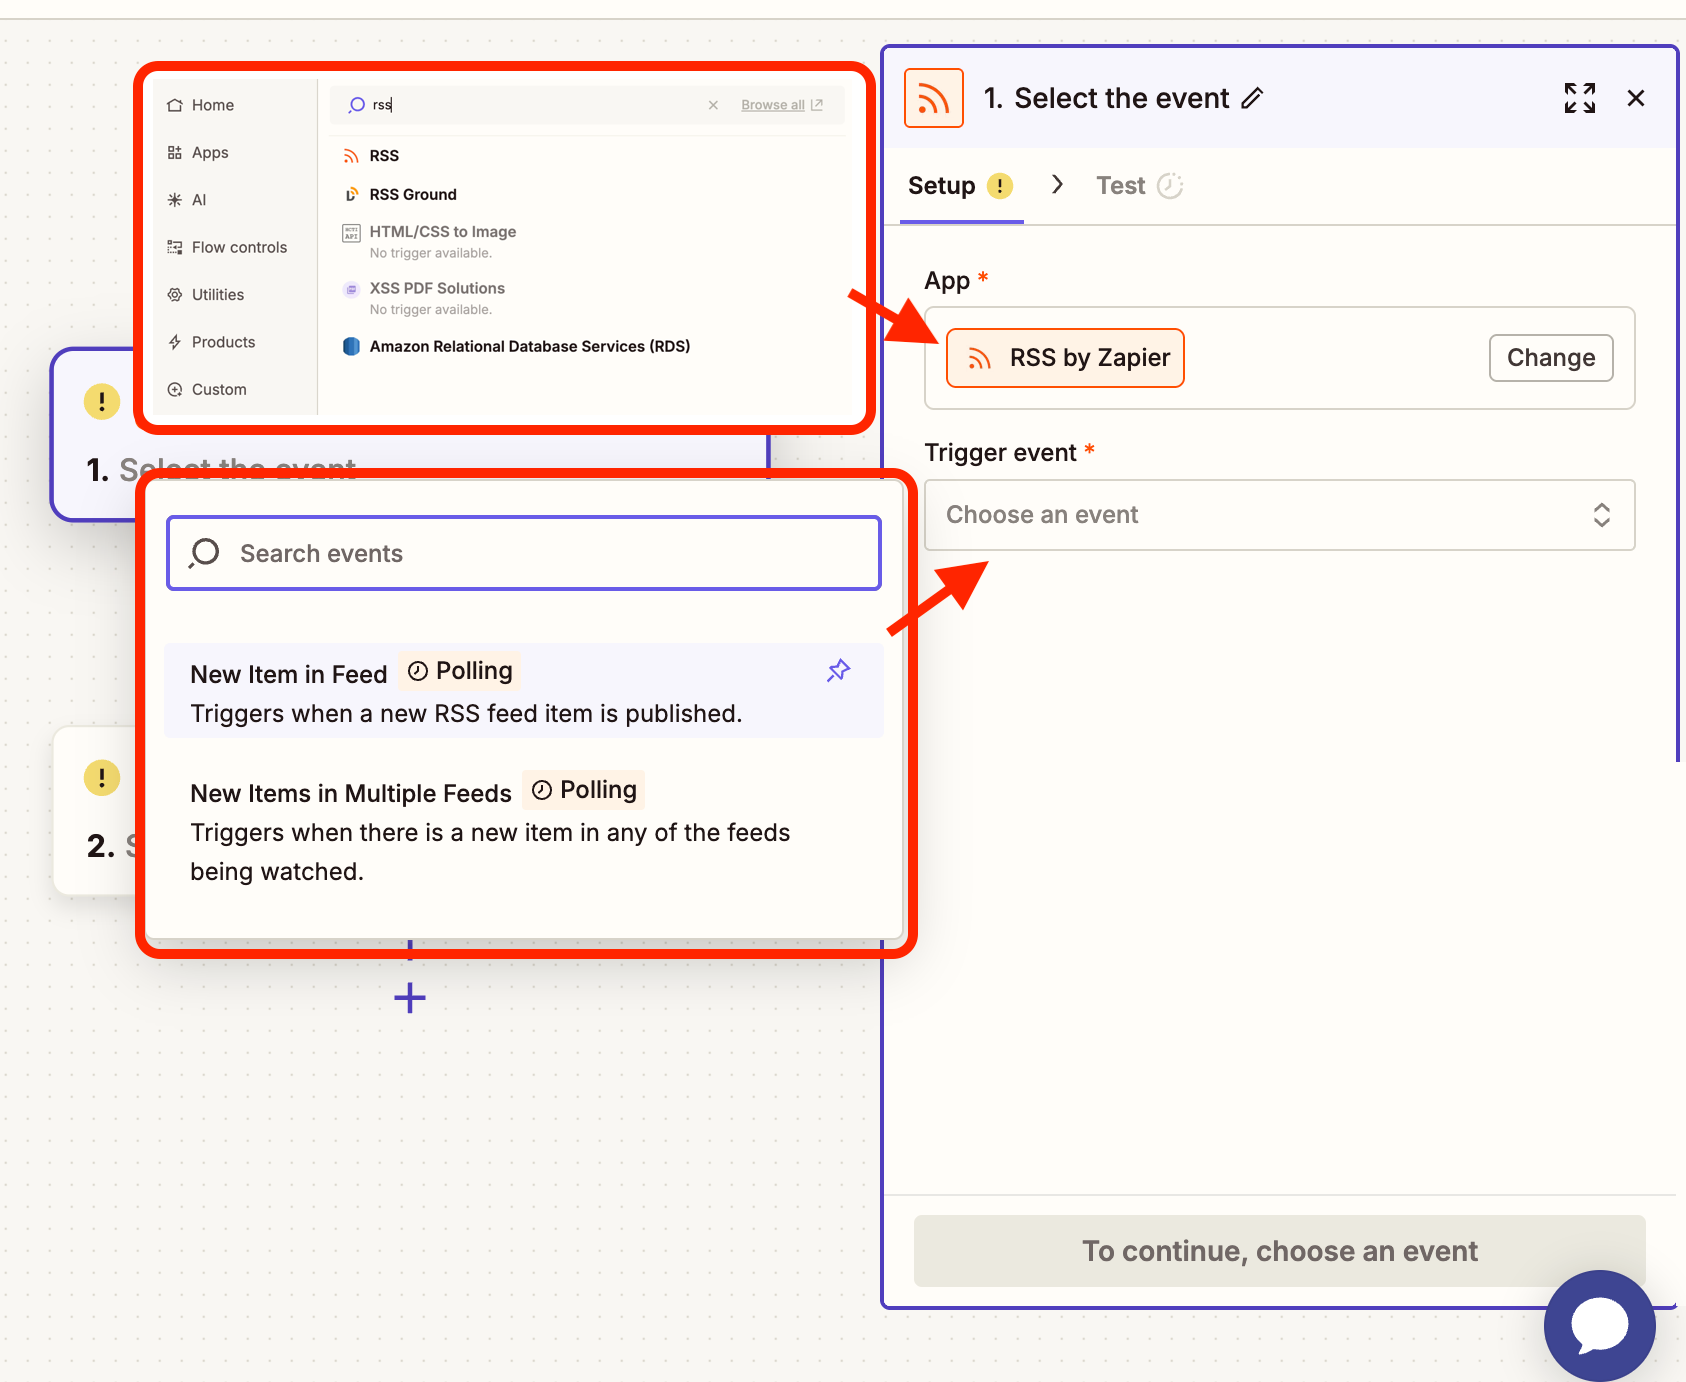
Task: Close the Select the event panel
Action: pos(1635,98)
